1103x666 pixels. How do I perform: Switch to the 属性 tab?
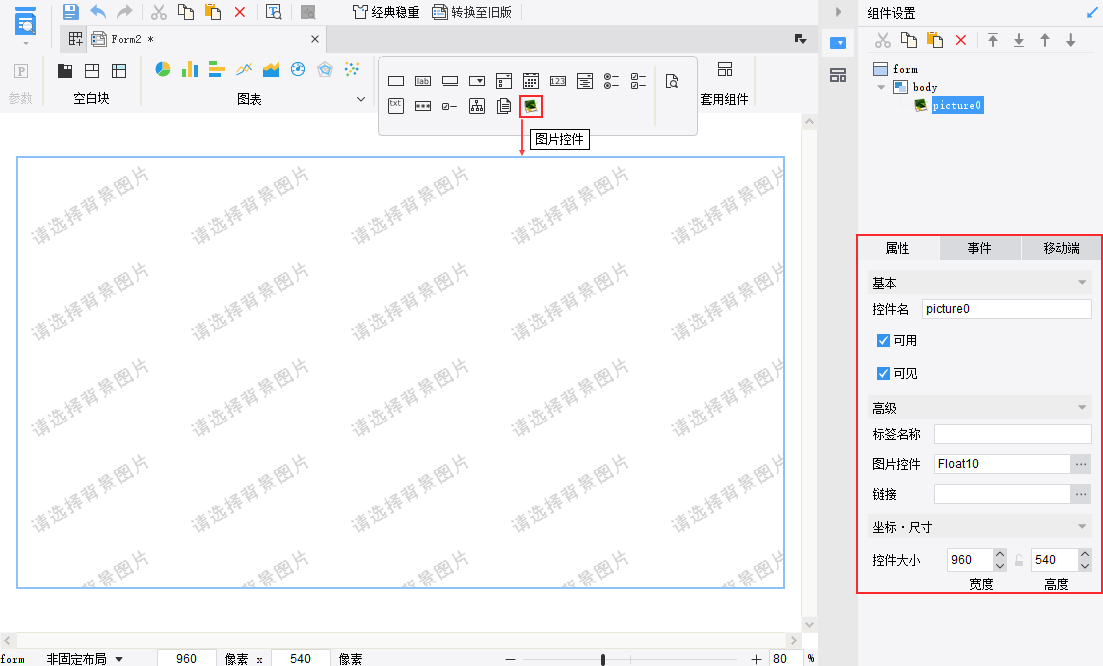tap(898, 248)
